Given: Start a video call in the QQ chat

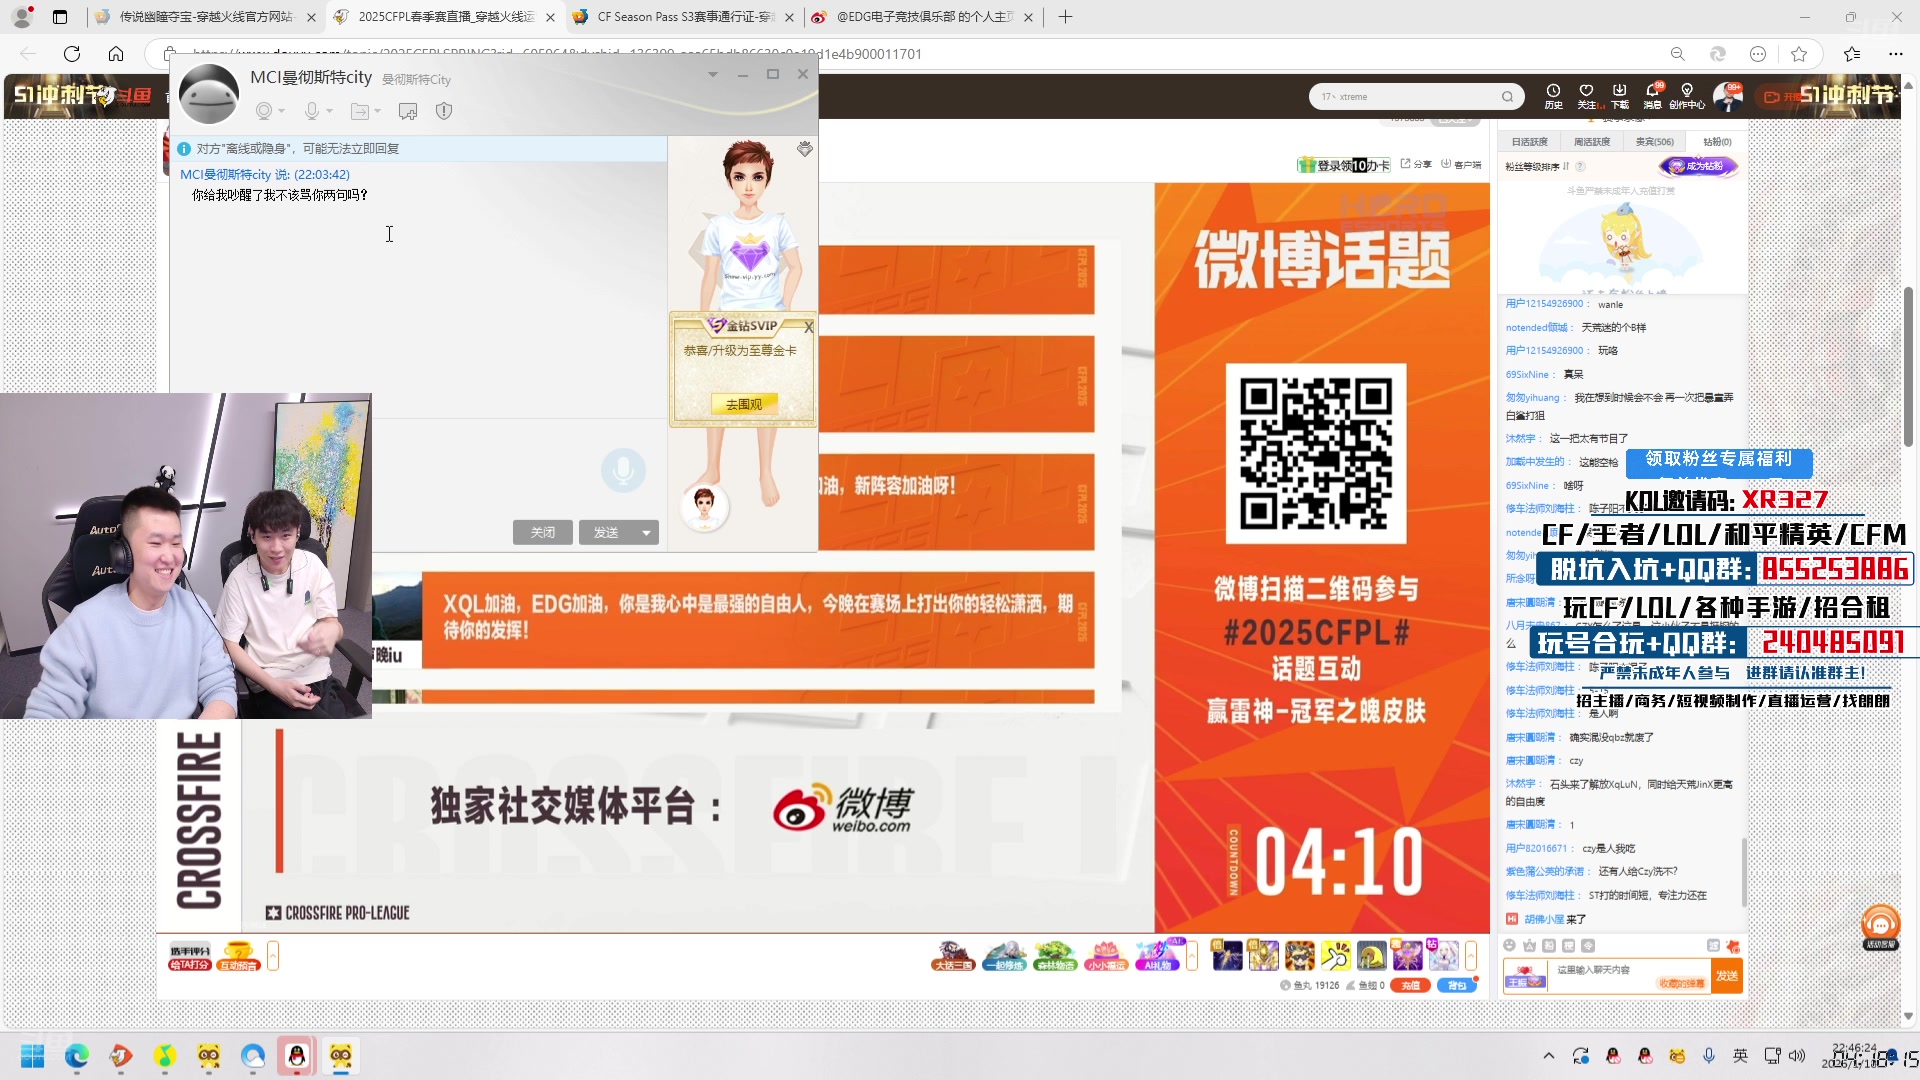Looking at the screenshot, I should [264, 111].
